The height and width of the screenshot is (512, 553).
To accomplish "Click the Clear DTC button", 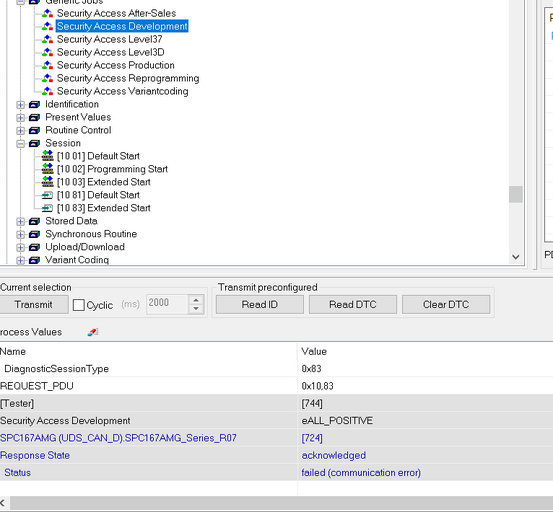I will click(x=446, y=304).
